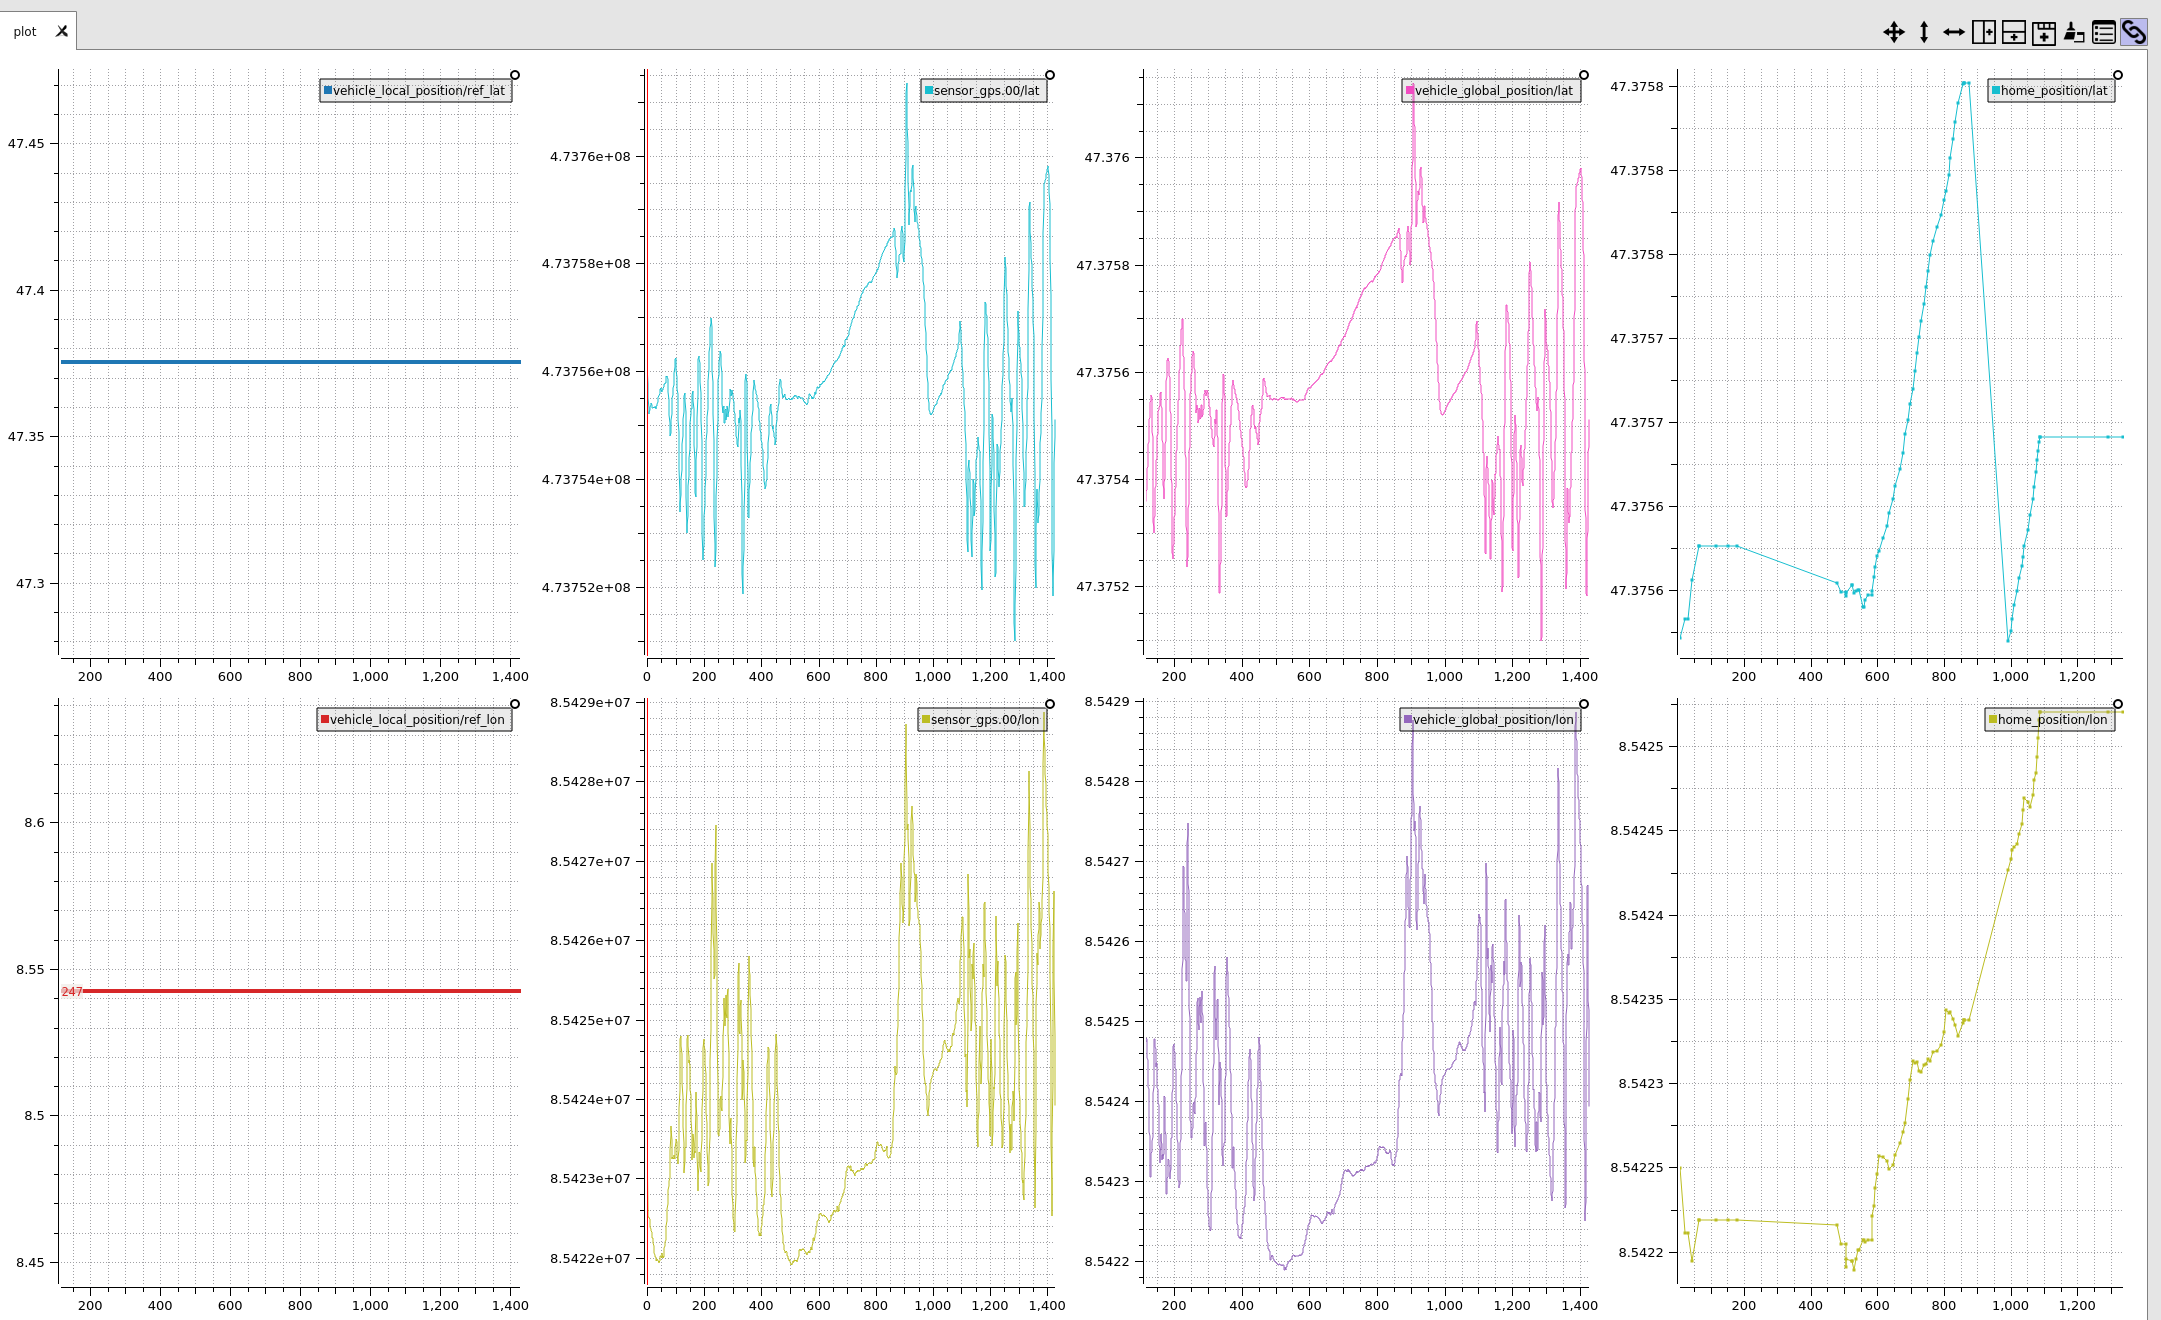Add a new plot column
Viewport: 2161px width, 1320px height.
(1984, 32)
